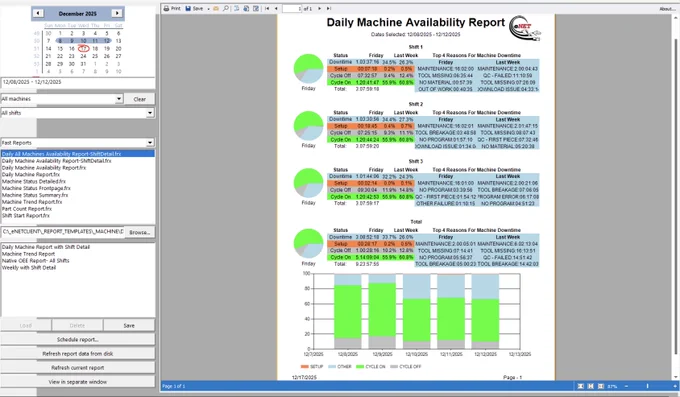Click Refresh current report button

click(78, 367)
